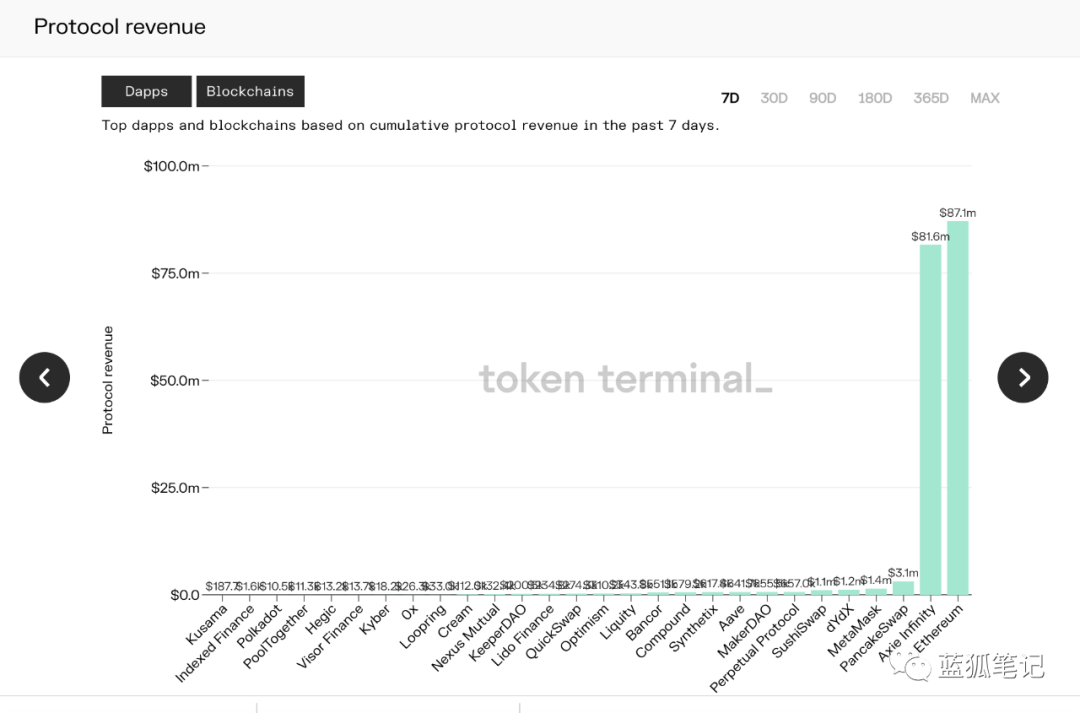Toggle the Dapps filter button
Image resolution: width=1080 pixels, height=713 pixels.
pos(146,91)
